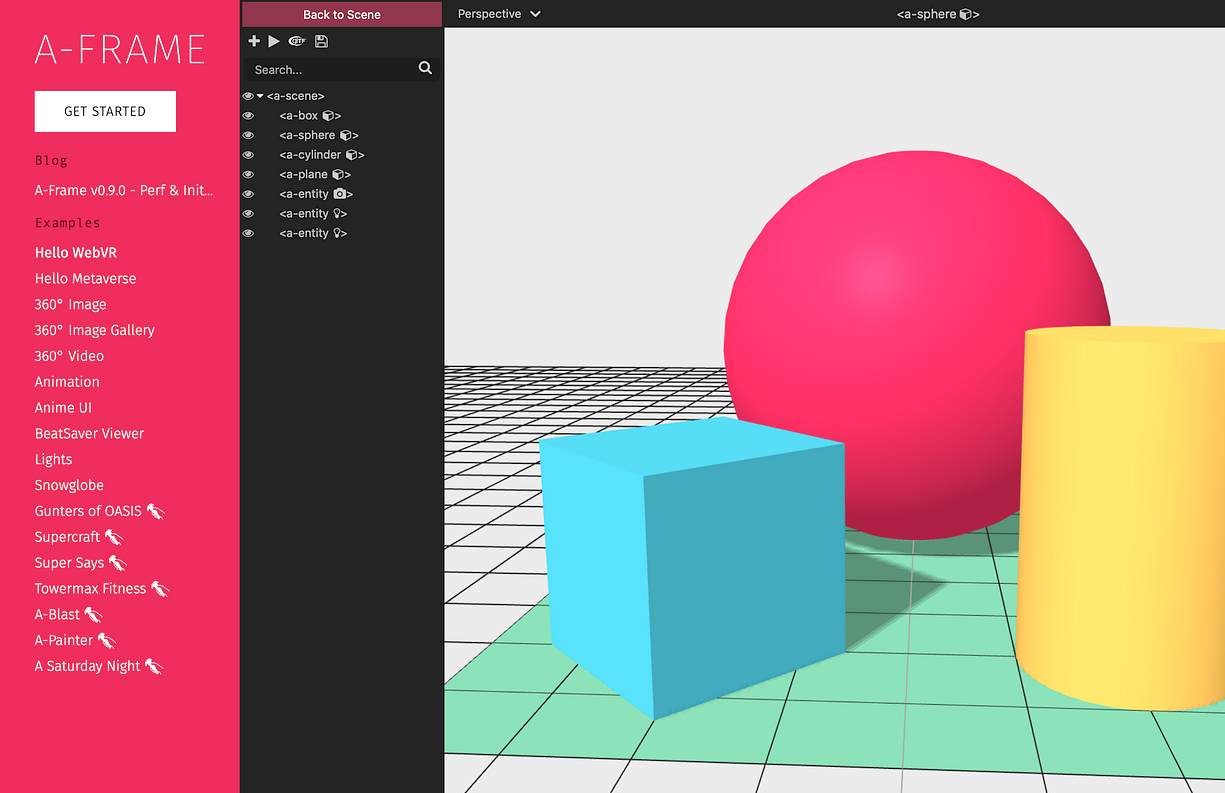Open the Animation example
1225x793 pixels.
click(x=67, y=382)
